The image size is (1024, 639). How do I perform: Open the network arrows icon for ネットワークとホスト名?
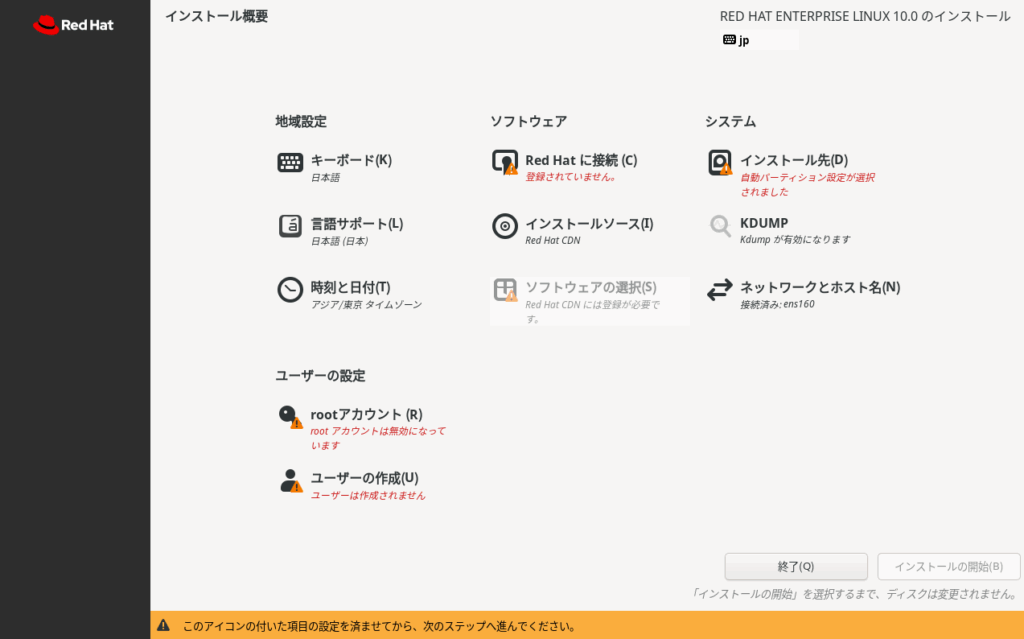coord(720,290)
